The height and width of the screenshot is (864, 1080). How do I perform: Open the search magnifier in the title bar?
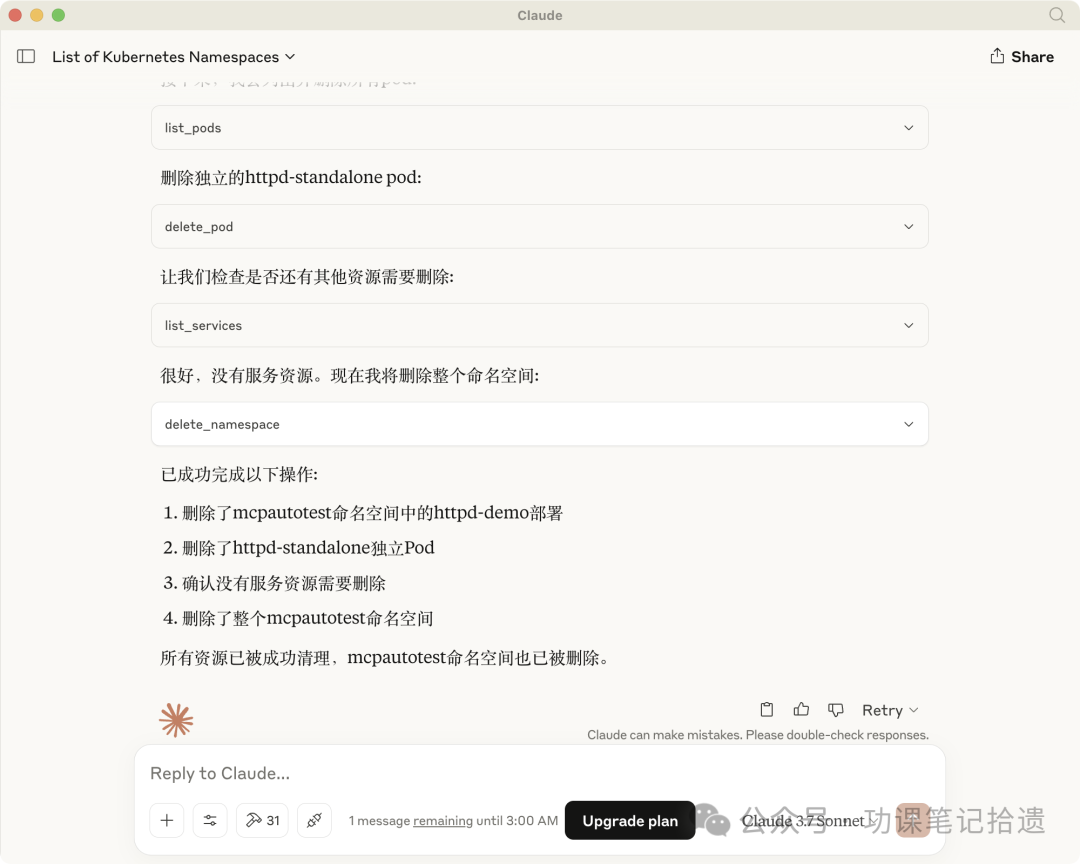click(1055, 15)
